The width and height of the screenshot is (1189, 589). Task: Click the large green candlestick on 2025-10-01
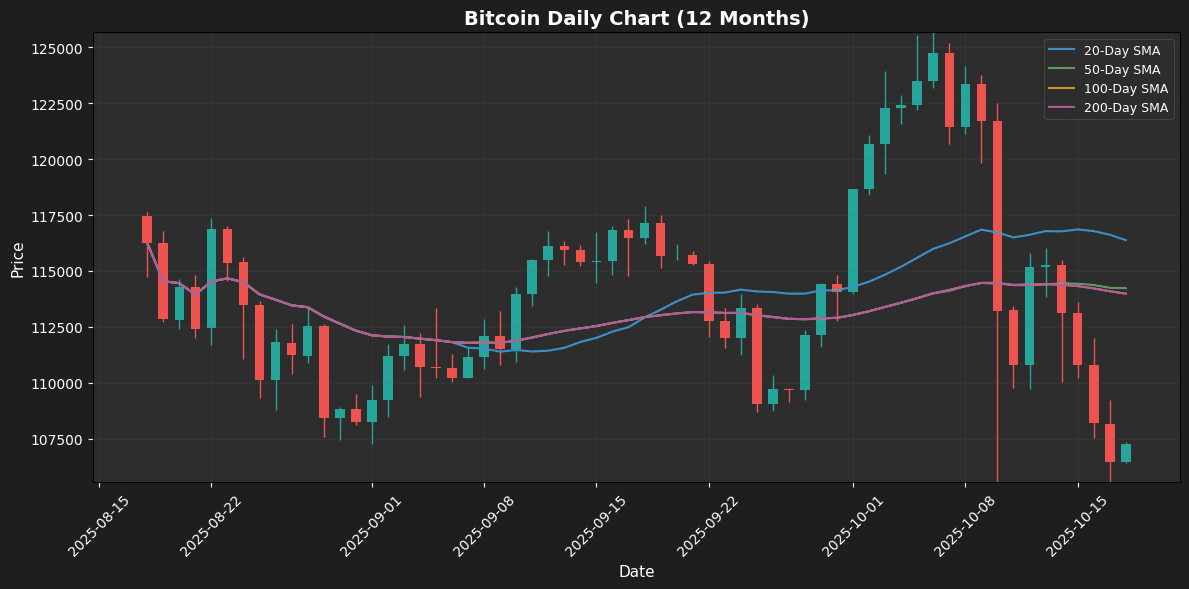point(853,240)
